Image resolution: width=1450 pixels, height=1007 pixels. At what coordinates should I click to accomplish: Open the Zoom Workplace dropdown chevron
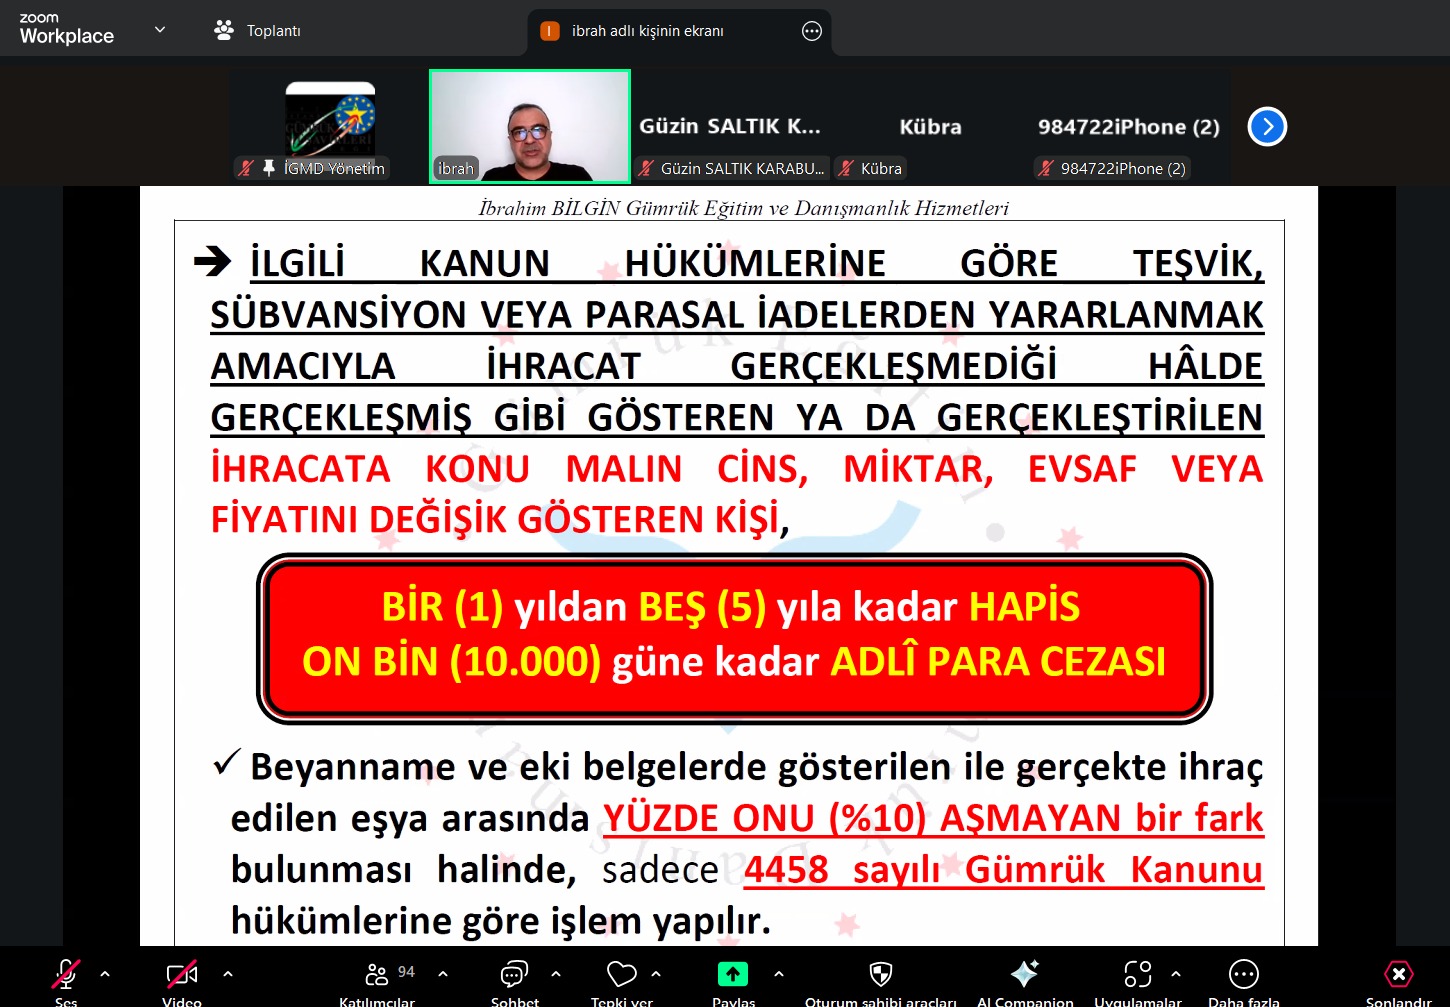[160, 30]
